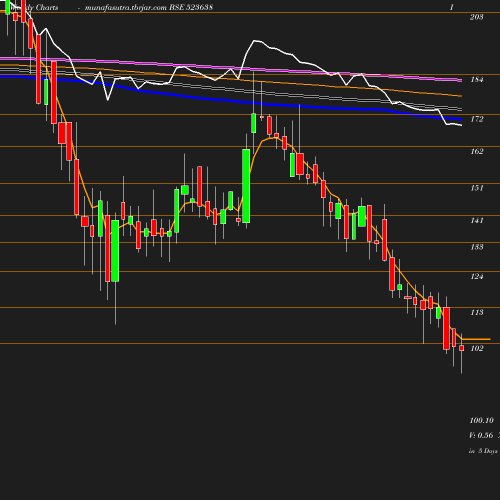This screenshot has width=500, height=500.
Task: Click the 'in 5 Days' caption
Action: 483,451
